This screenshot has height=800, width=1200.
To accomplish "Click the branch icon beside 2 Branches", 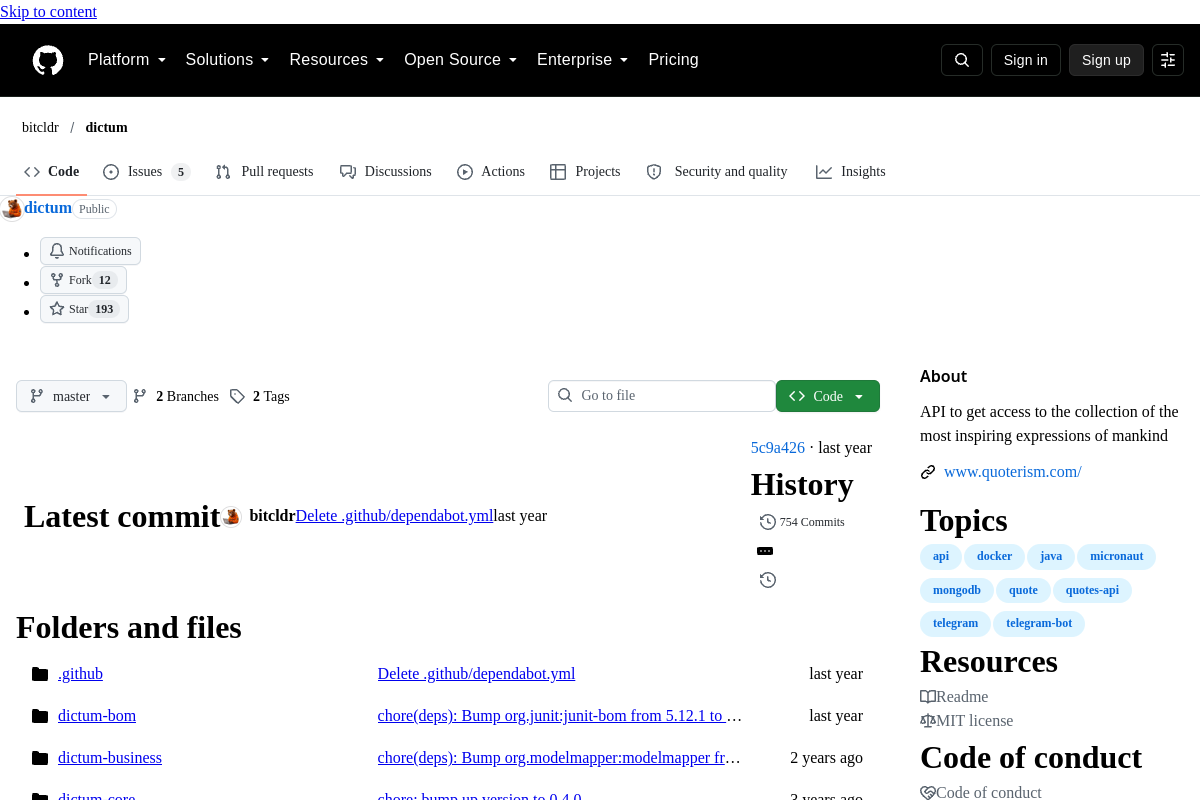I will tap(140, 396).
